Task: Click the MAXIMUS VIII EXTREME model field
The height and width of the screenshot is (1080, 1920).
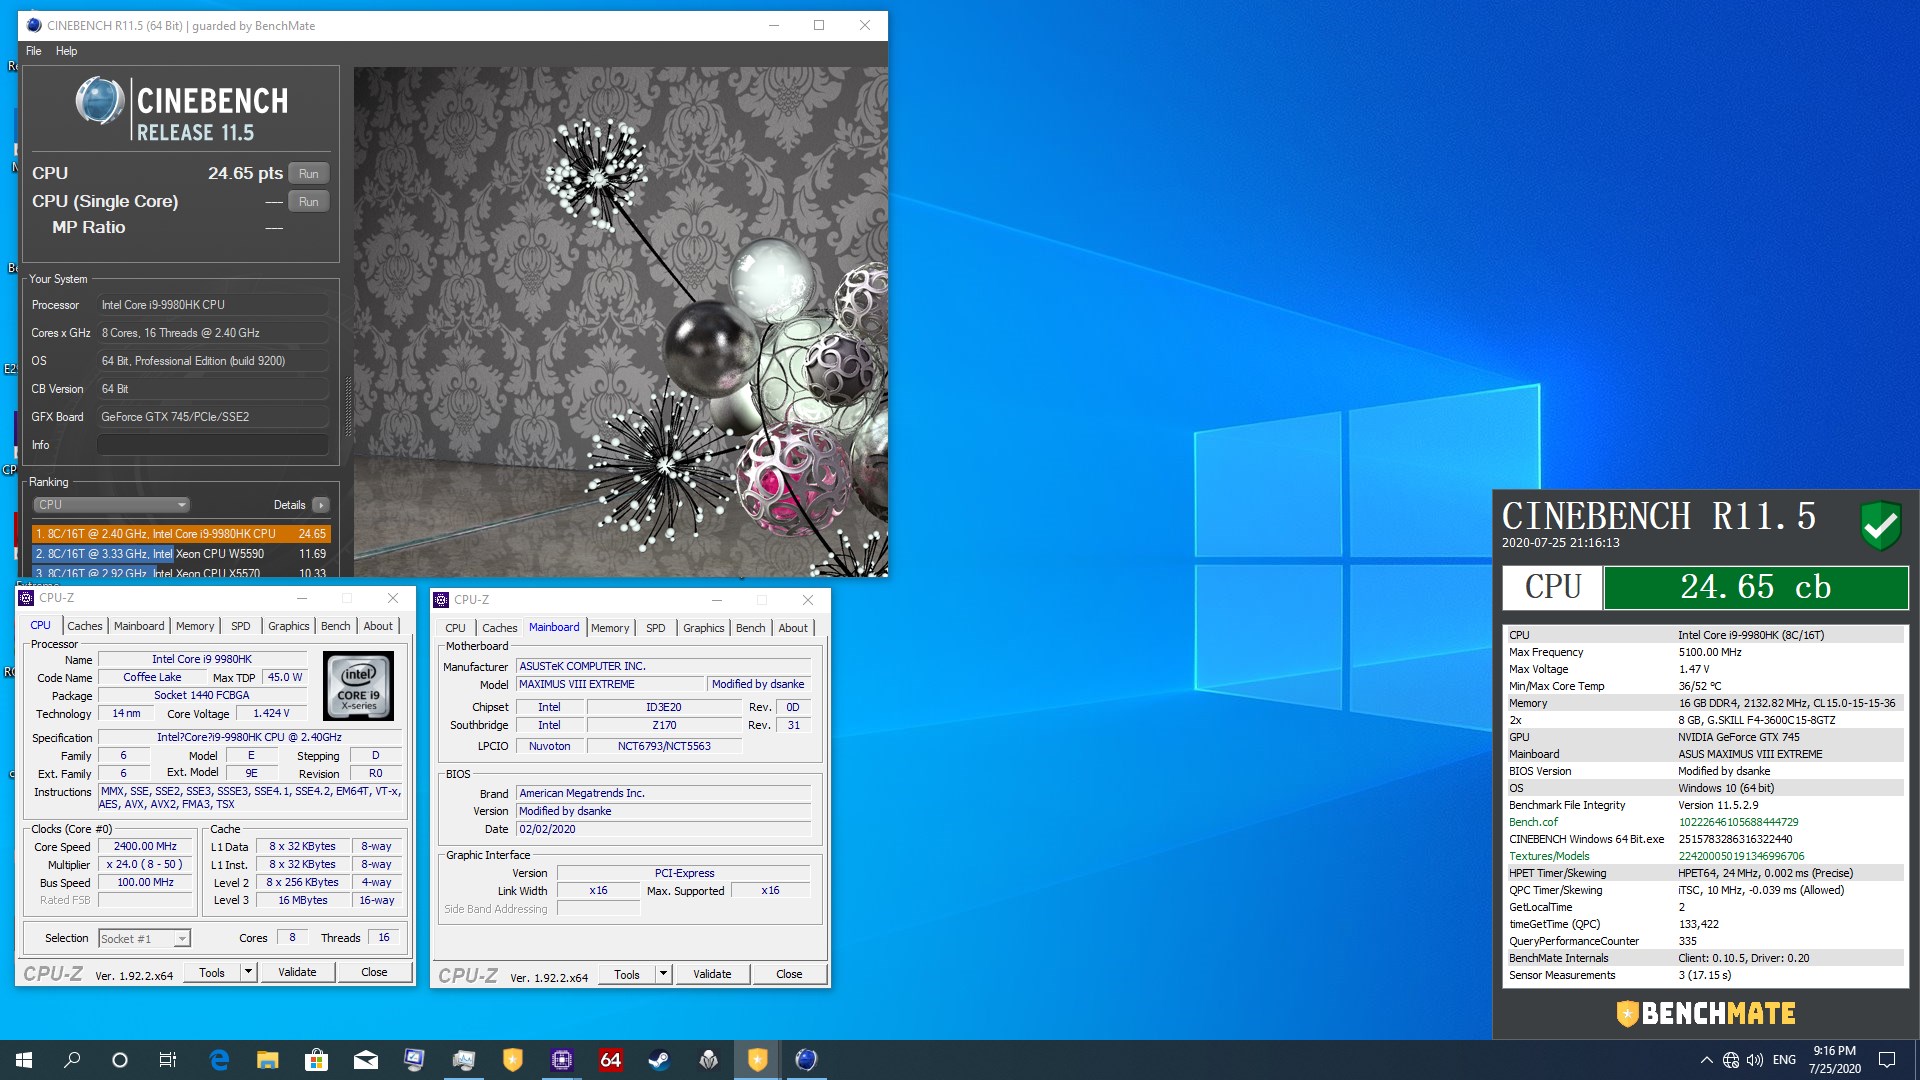Action: coord(611,685)
